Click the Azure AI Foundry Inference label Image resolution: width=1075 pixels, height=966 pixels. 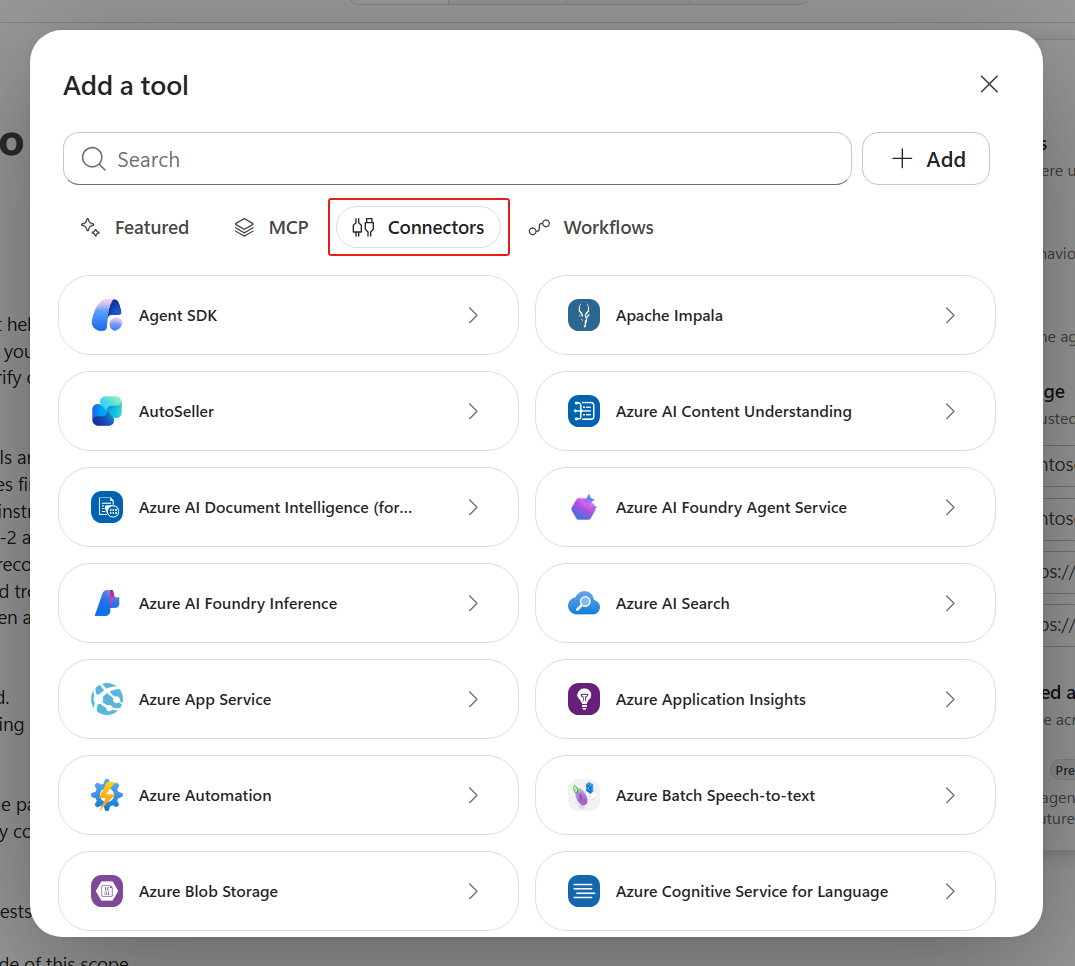(238, 603)
